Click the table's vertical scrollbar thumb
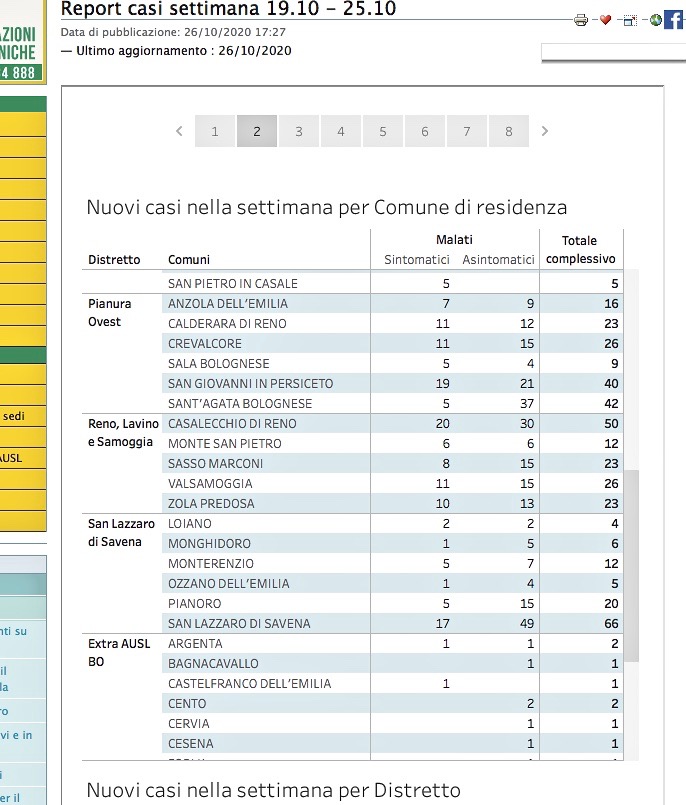 [632, 565]
